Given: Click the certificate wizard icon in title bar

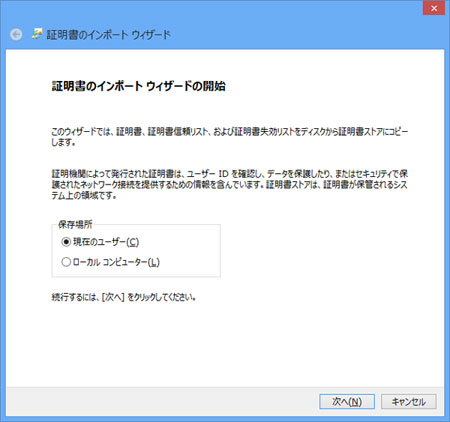Looking at the screenshot, I should [x=37, y=34].
